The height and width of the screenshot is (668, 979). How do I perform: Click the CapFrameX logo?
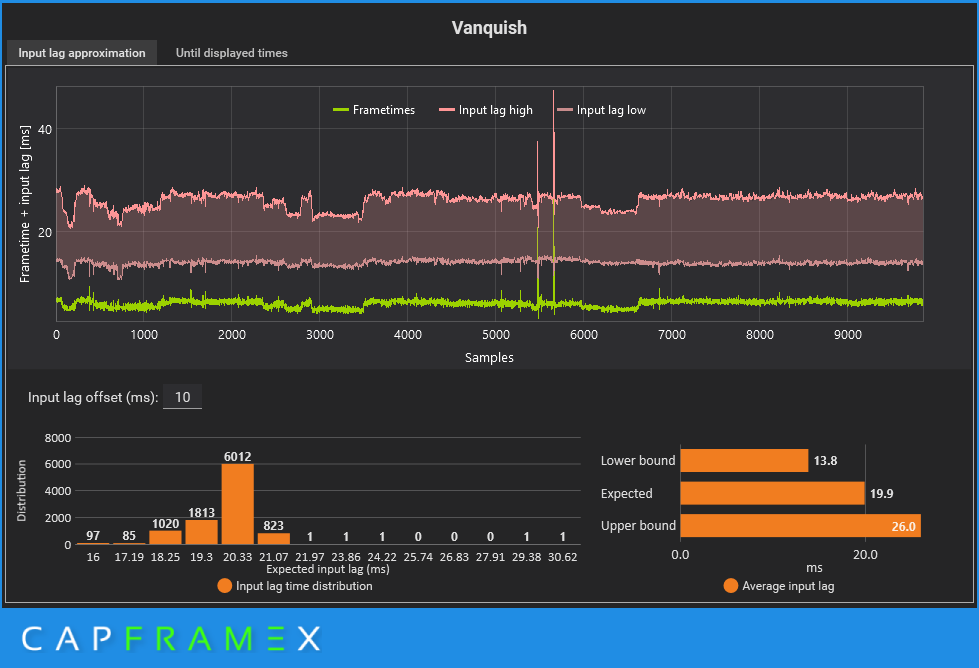tap(171, 639)
